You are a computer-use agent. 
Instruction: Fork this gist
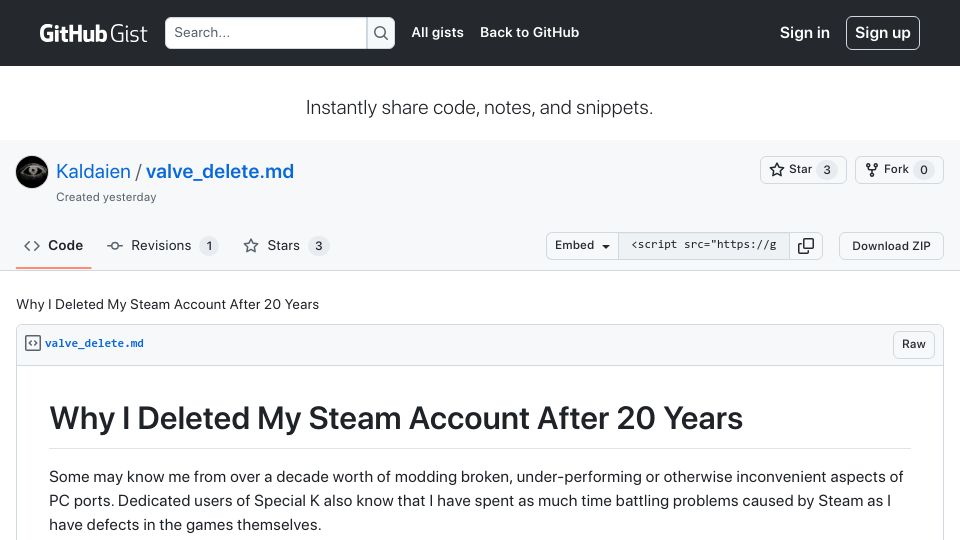[899, 170]
